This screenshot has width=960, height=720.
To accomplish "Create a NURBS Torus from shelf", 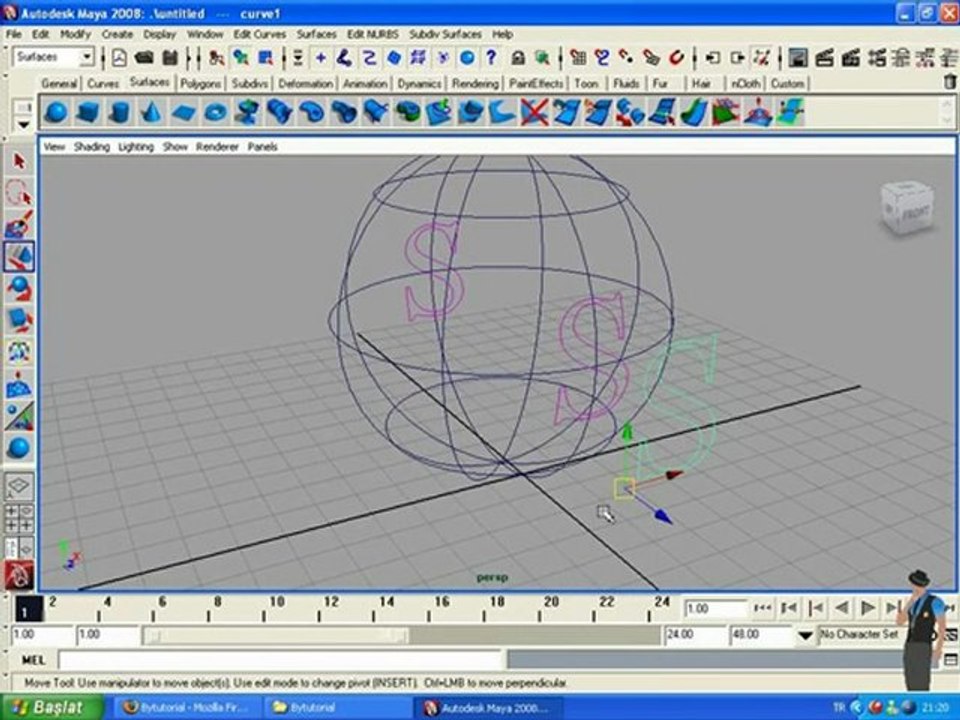I will [x=215, y=112].
